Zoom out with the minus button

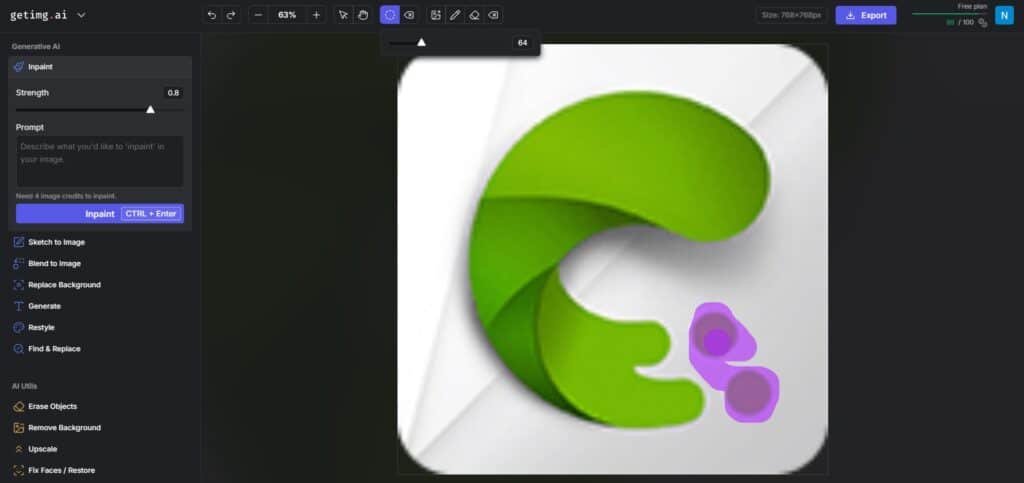coord(258,15)
